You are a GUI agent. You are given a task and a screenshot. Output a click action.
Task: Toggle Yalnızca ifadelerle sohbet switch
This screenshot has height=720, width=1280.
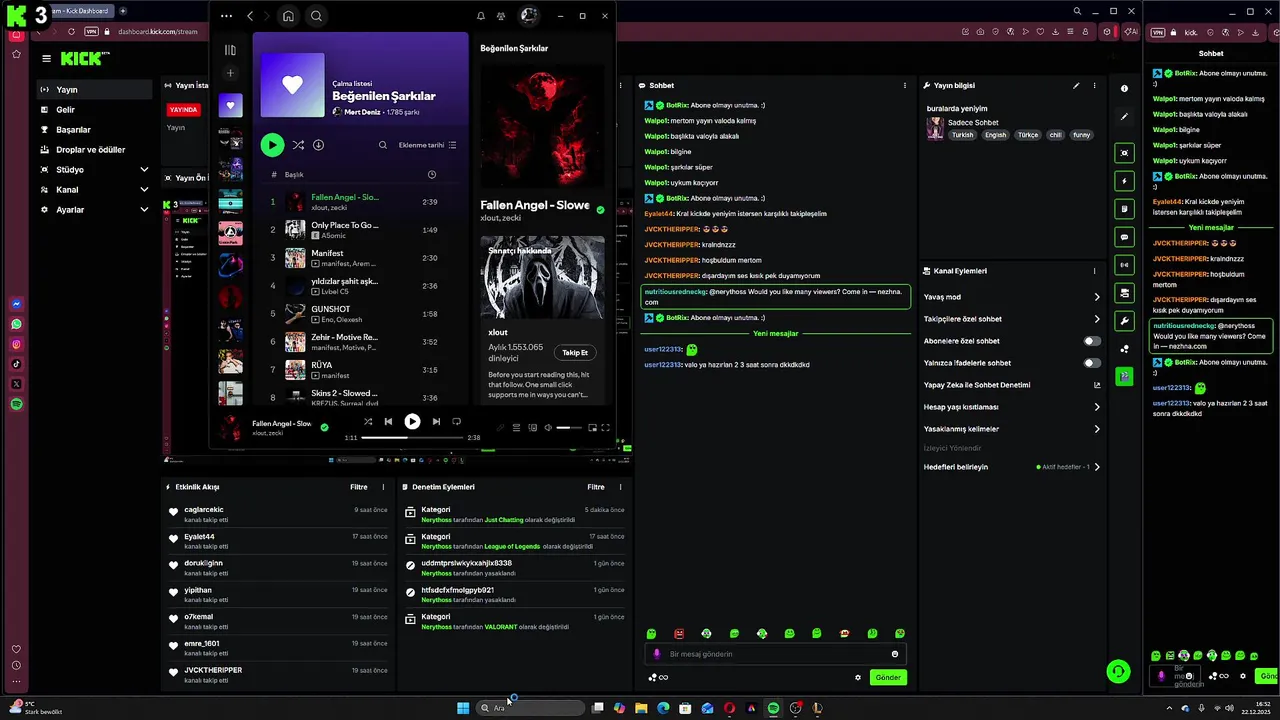tap(1092, 363)
